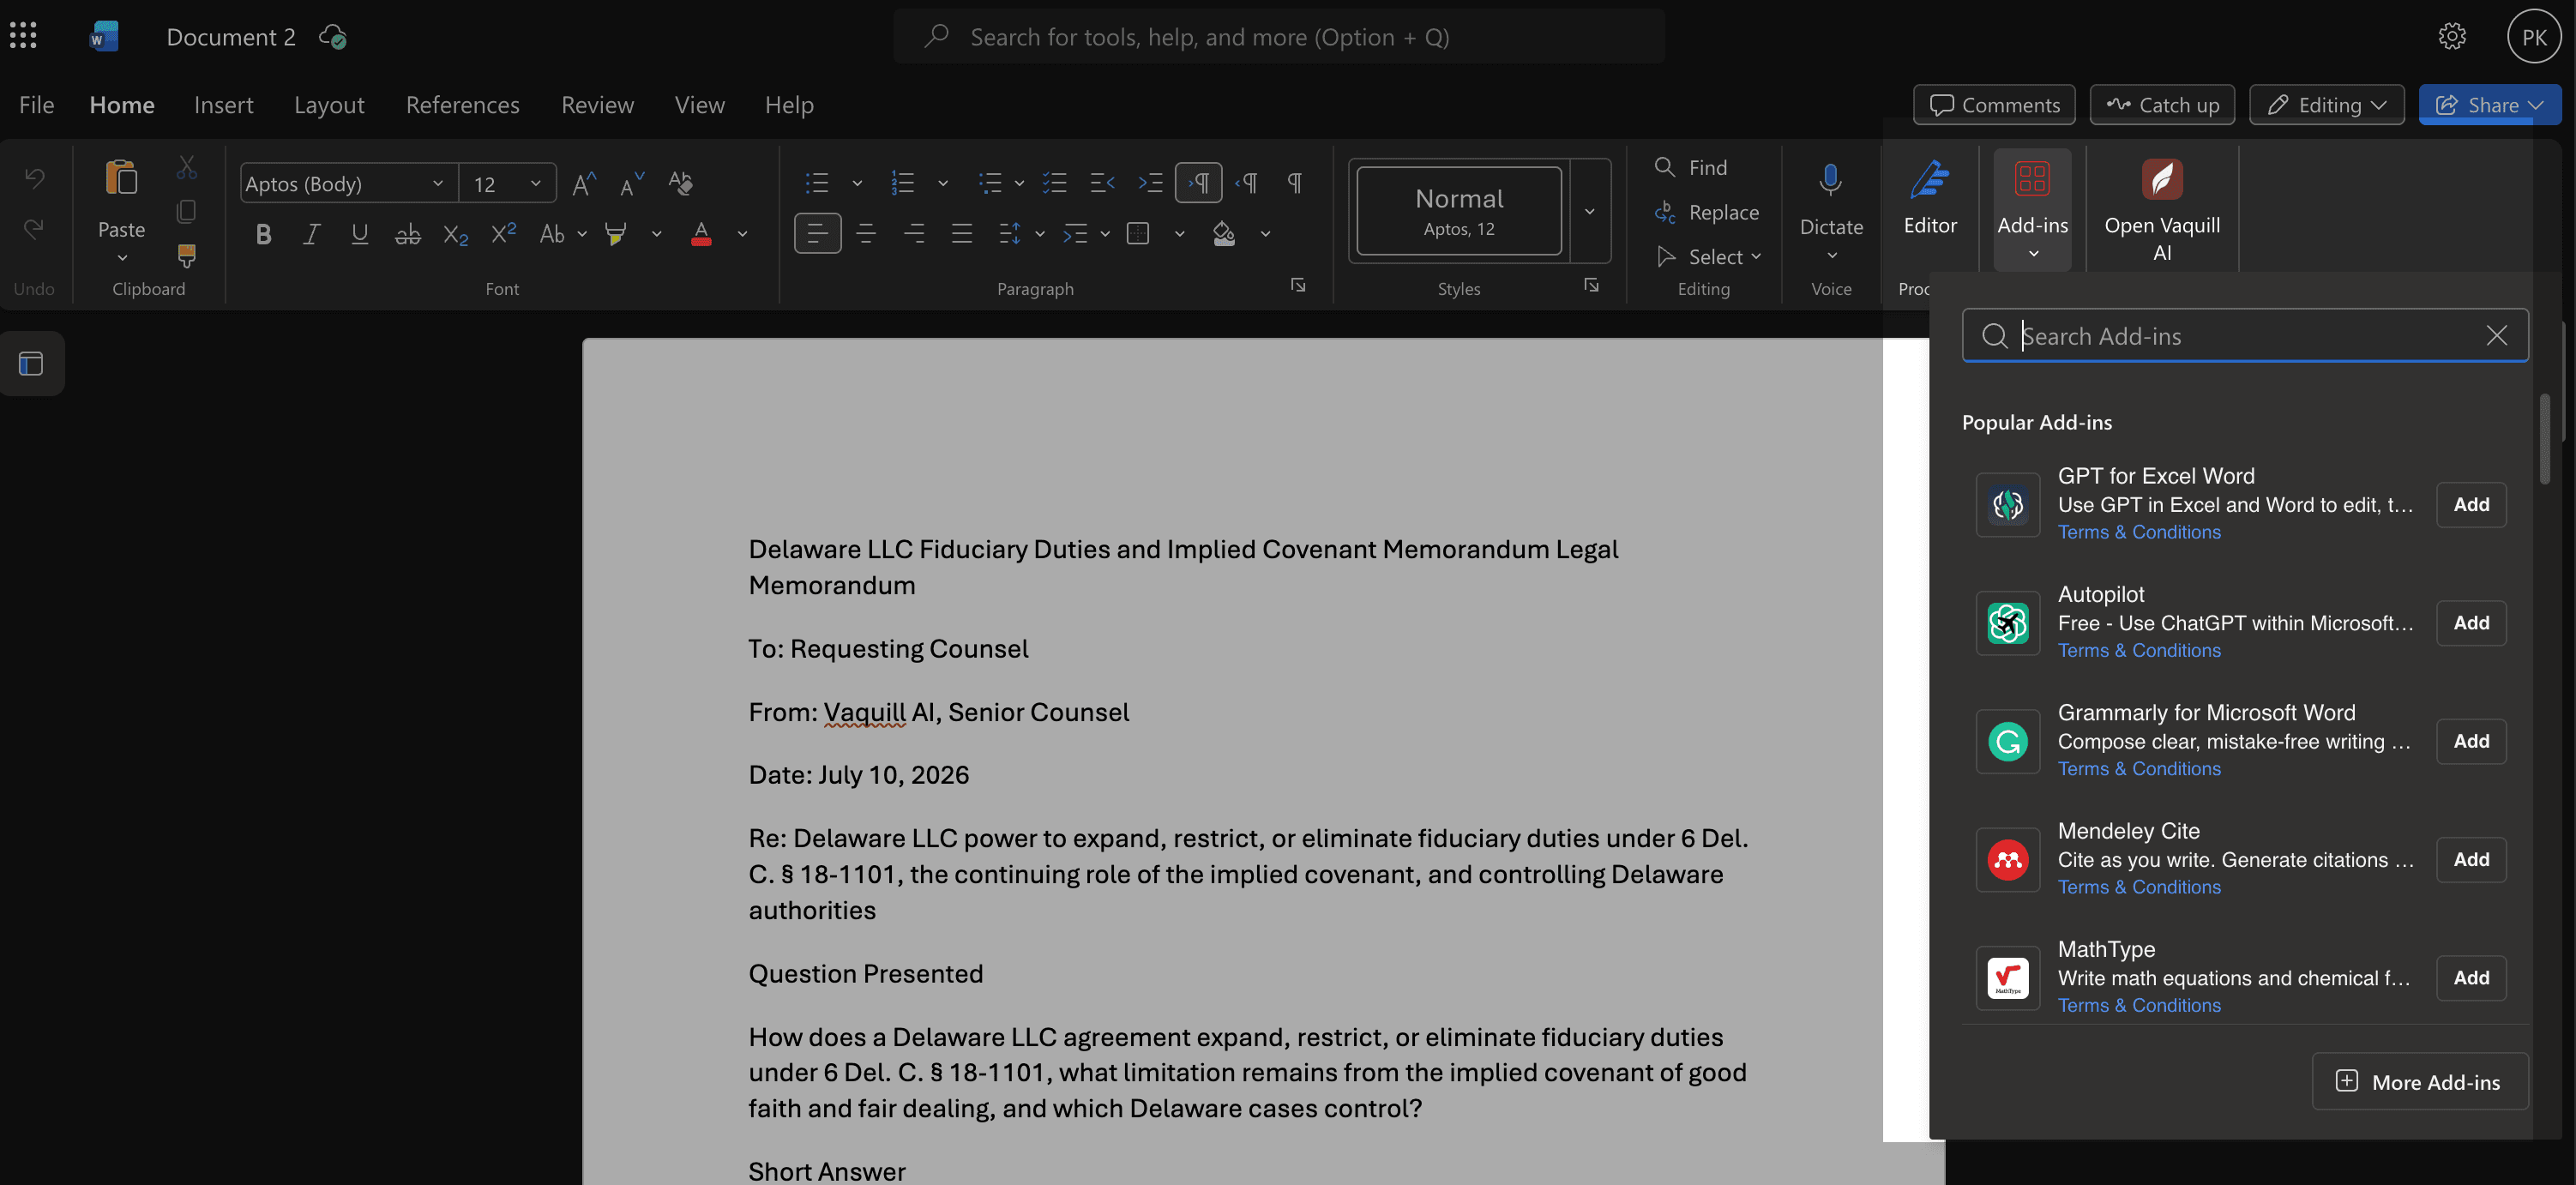Apply subscript formatting
Screen dimensions: 2576x1185
[455, 234]
